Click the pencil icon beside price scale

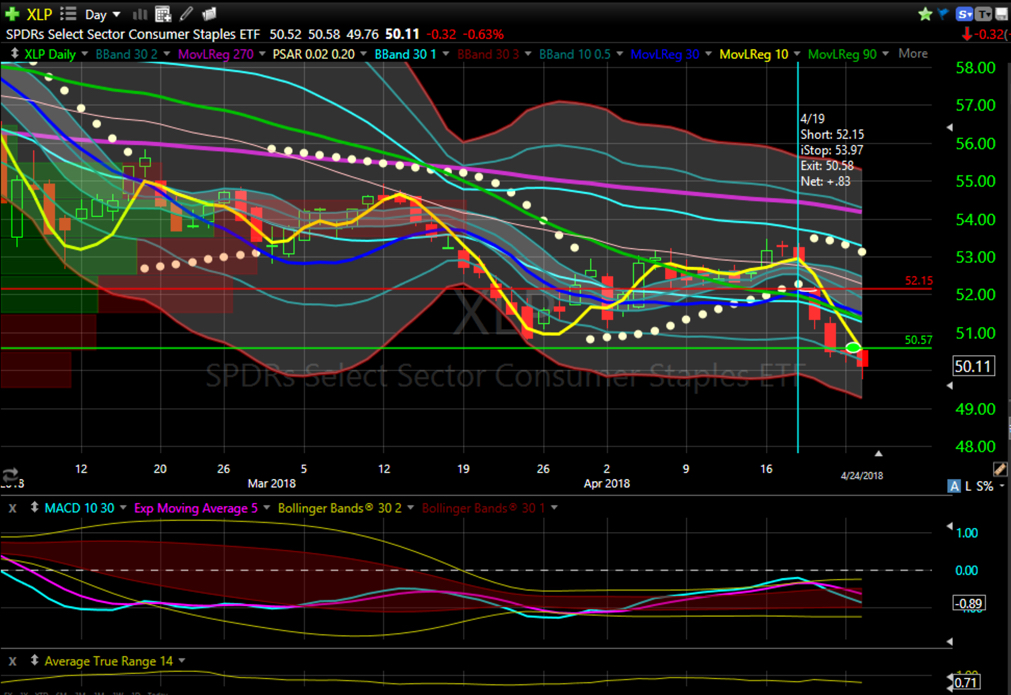coord(1000,469)
